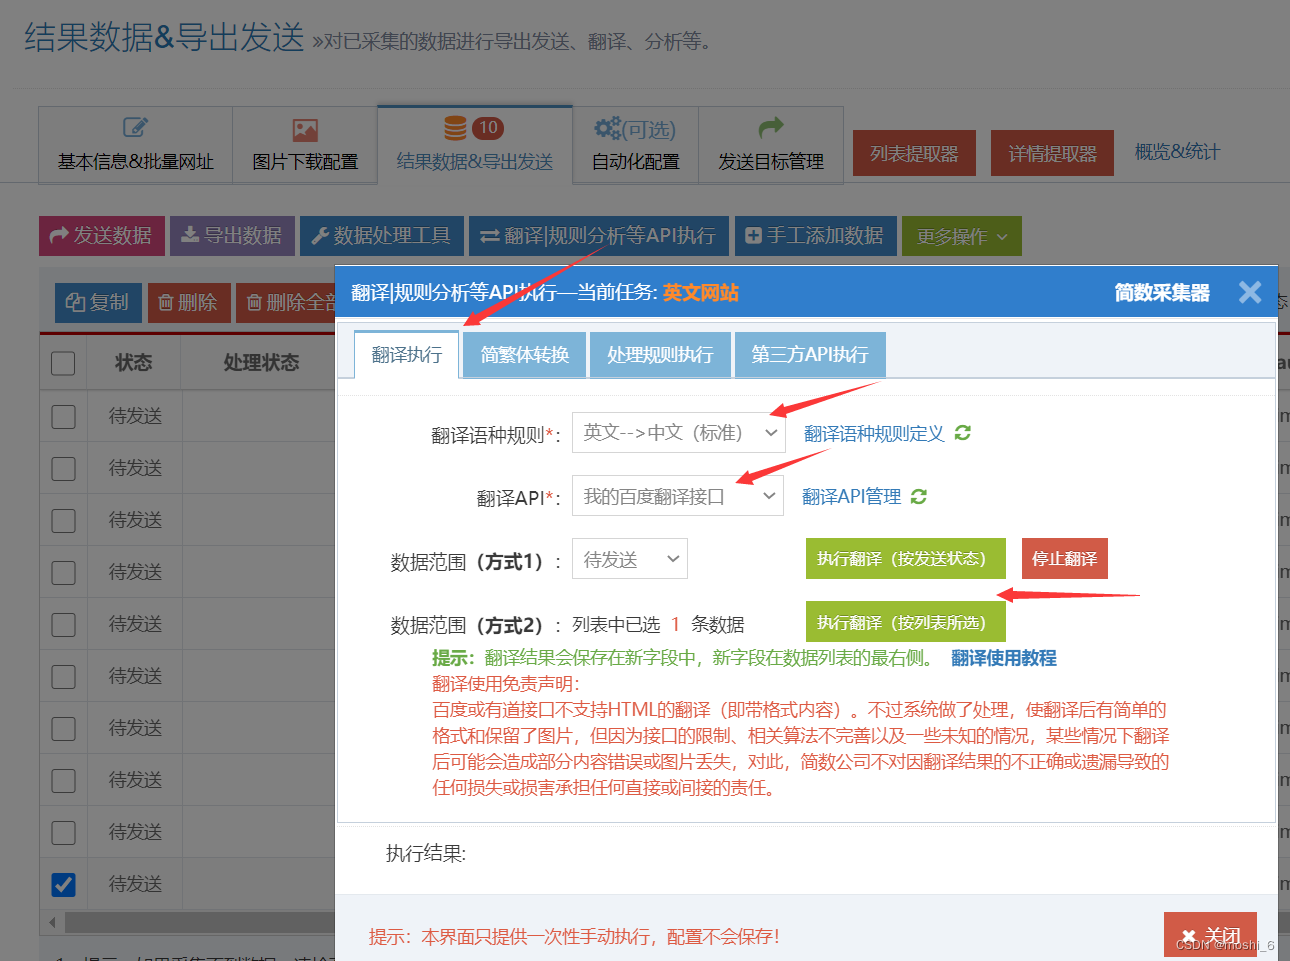Click the 导出数据 button
Viewport: 1290px width, 961px height.
point(232,236)
